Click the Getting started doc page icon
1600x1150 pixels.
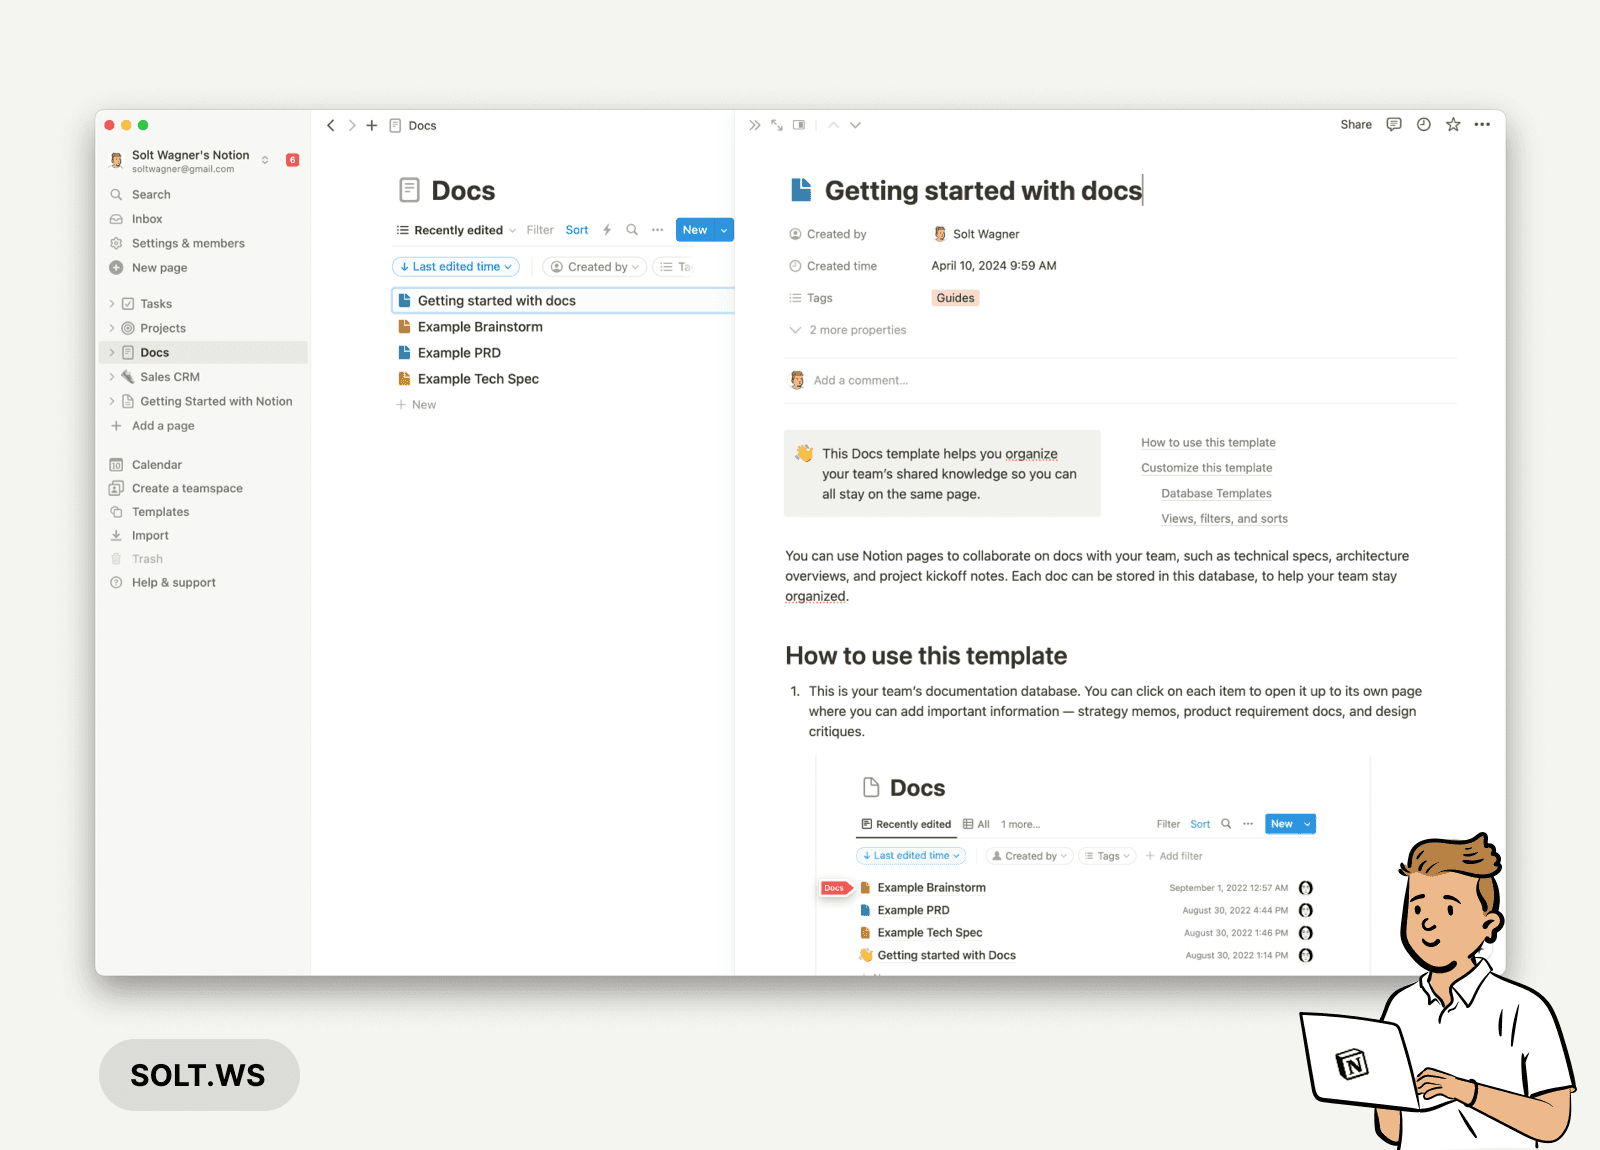coord(801,190)
